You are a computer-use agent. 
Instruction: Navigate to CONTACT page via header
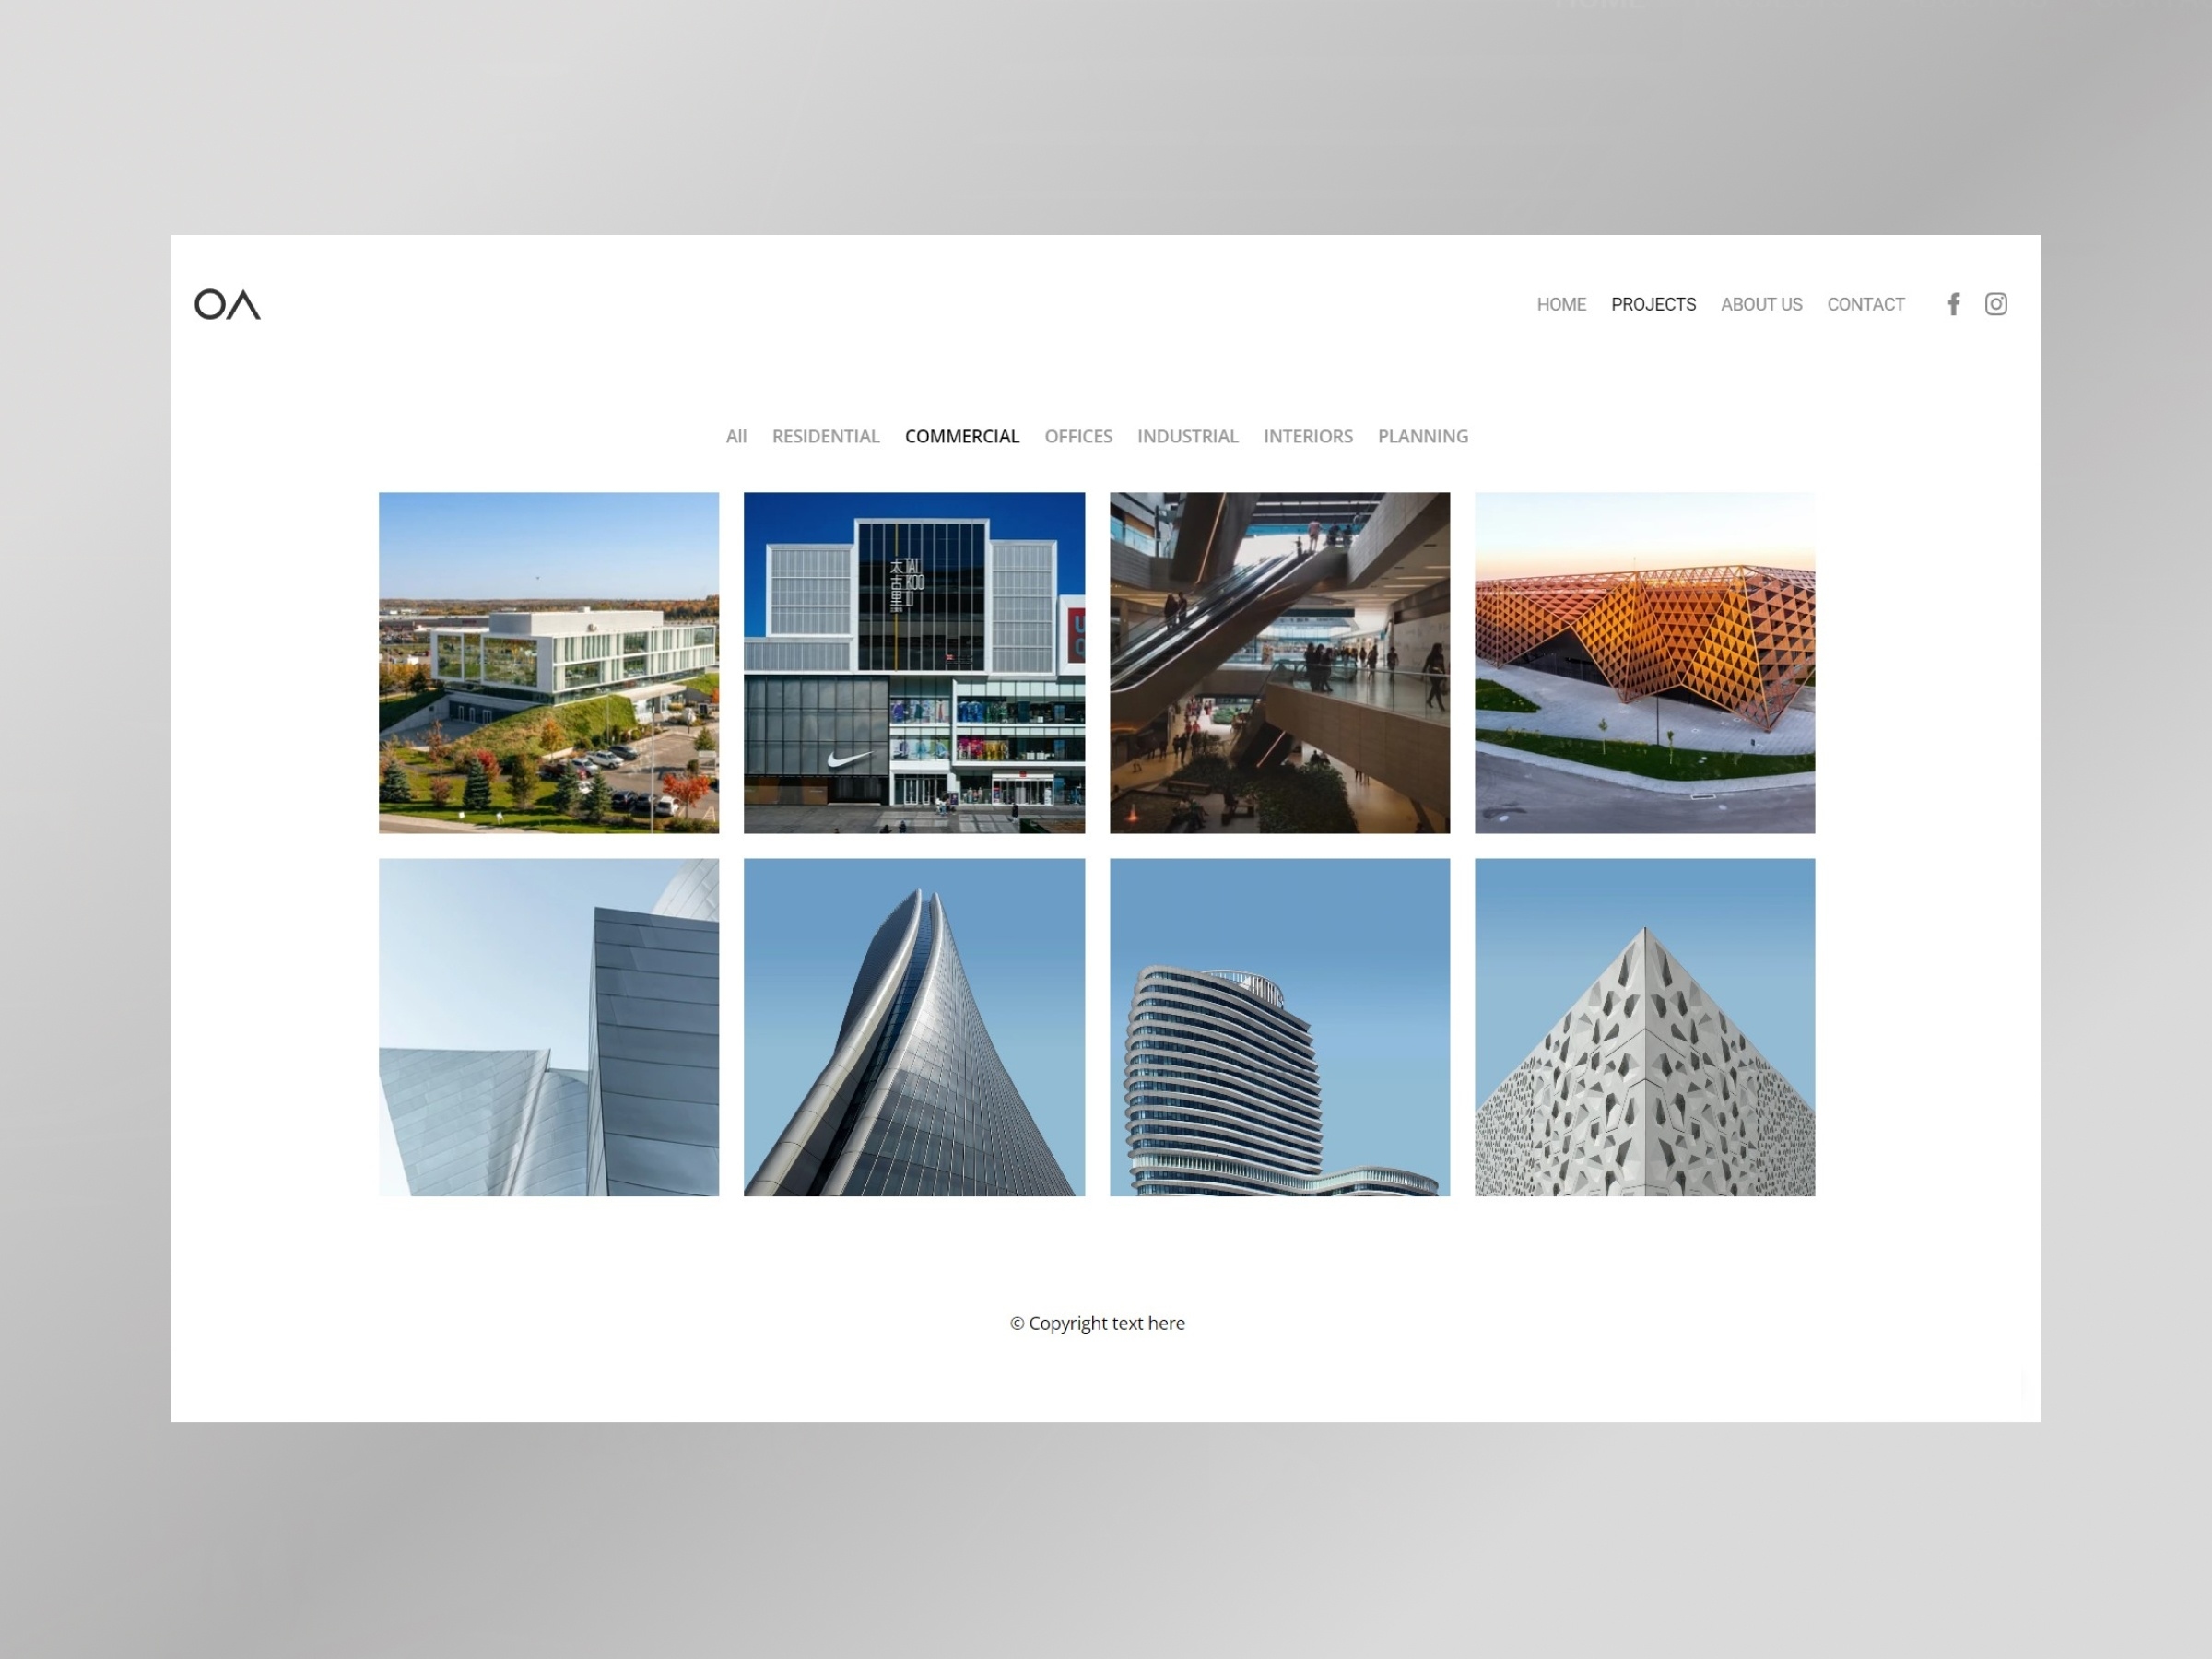pyautogui.click(x=1865, y=303)
